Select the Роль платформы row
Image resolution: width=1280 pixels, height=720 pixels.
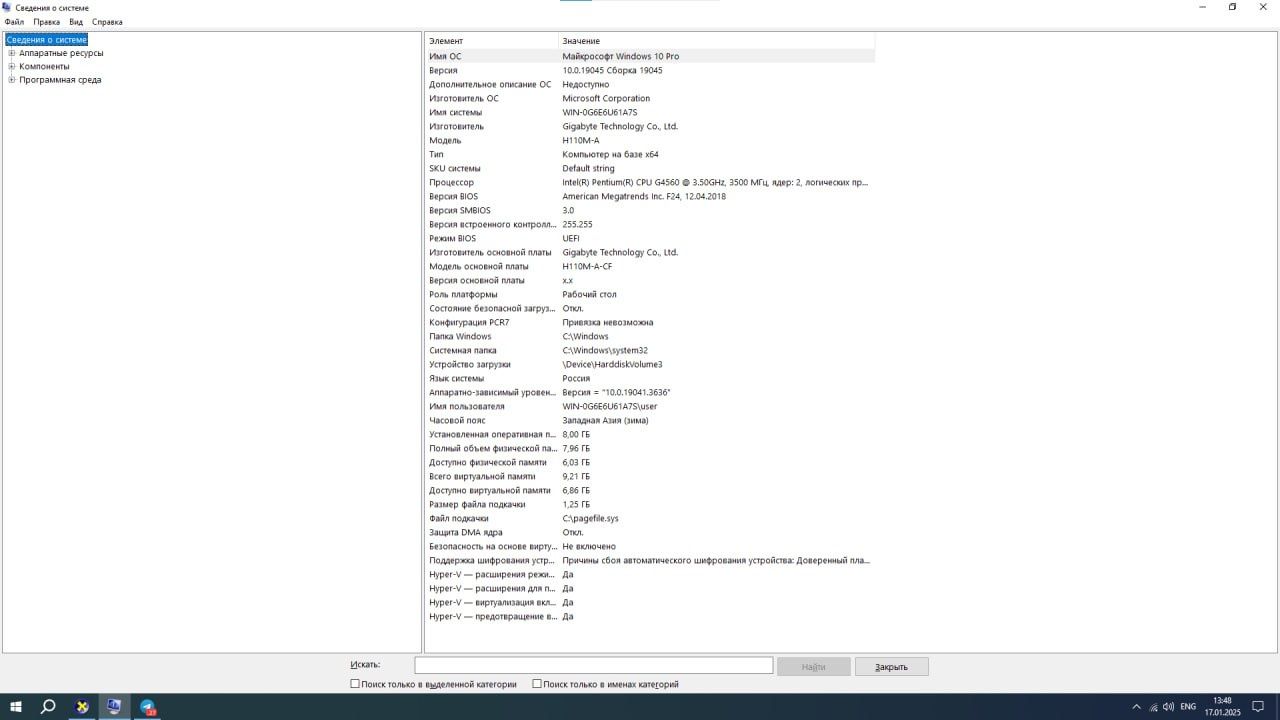pyautogui.click(x=650, y=295)
